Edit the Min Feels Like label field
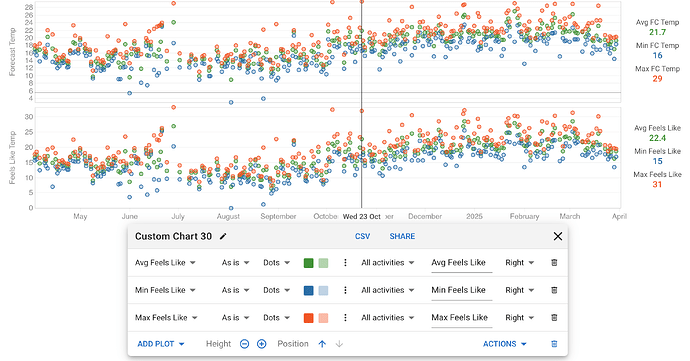This screenshot has width=690, height=361. coord(462,291)
